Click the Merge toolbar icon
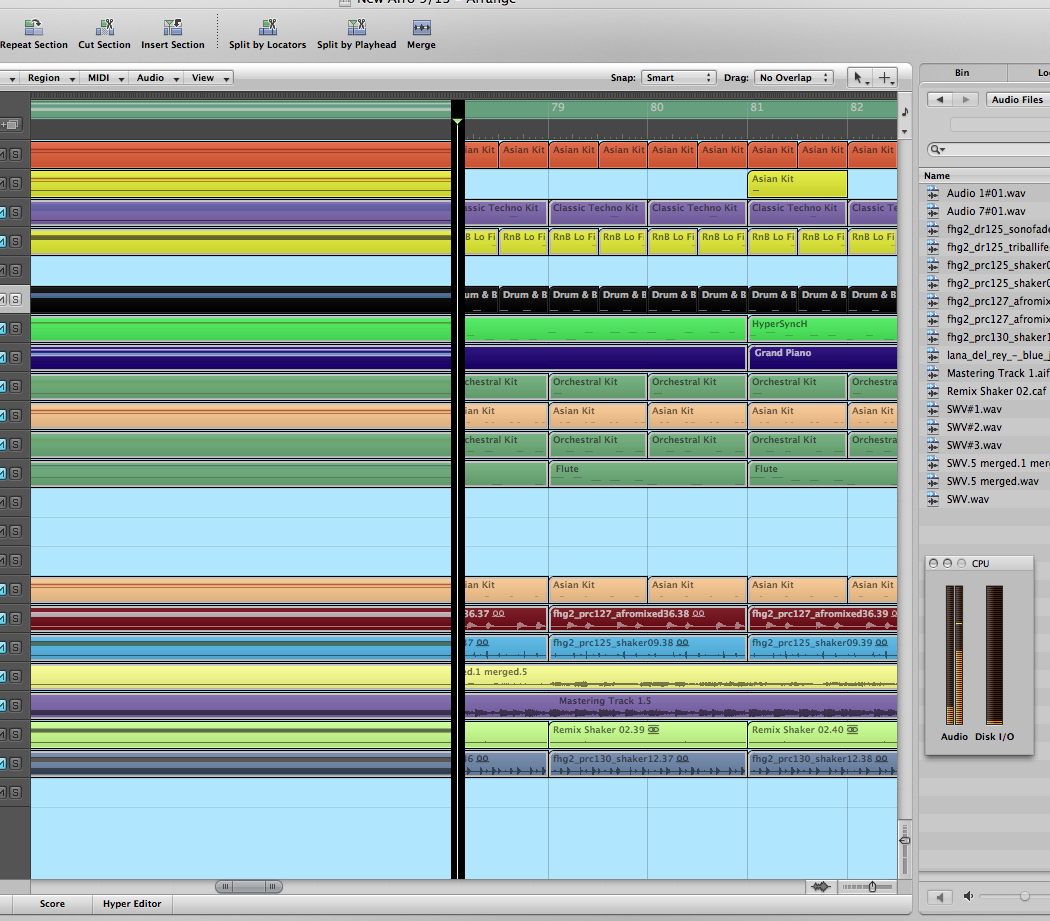 coord(421,28)
